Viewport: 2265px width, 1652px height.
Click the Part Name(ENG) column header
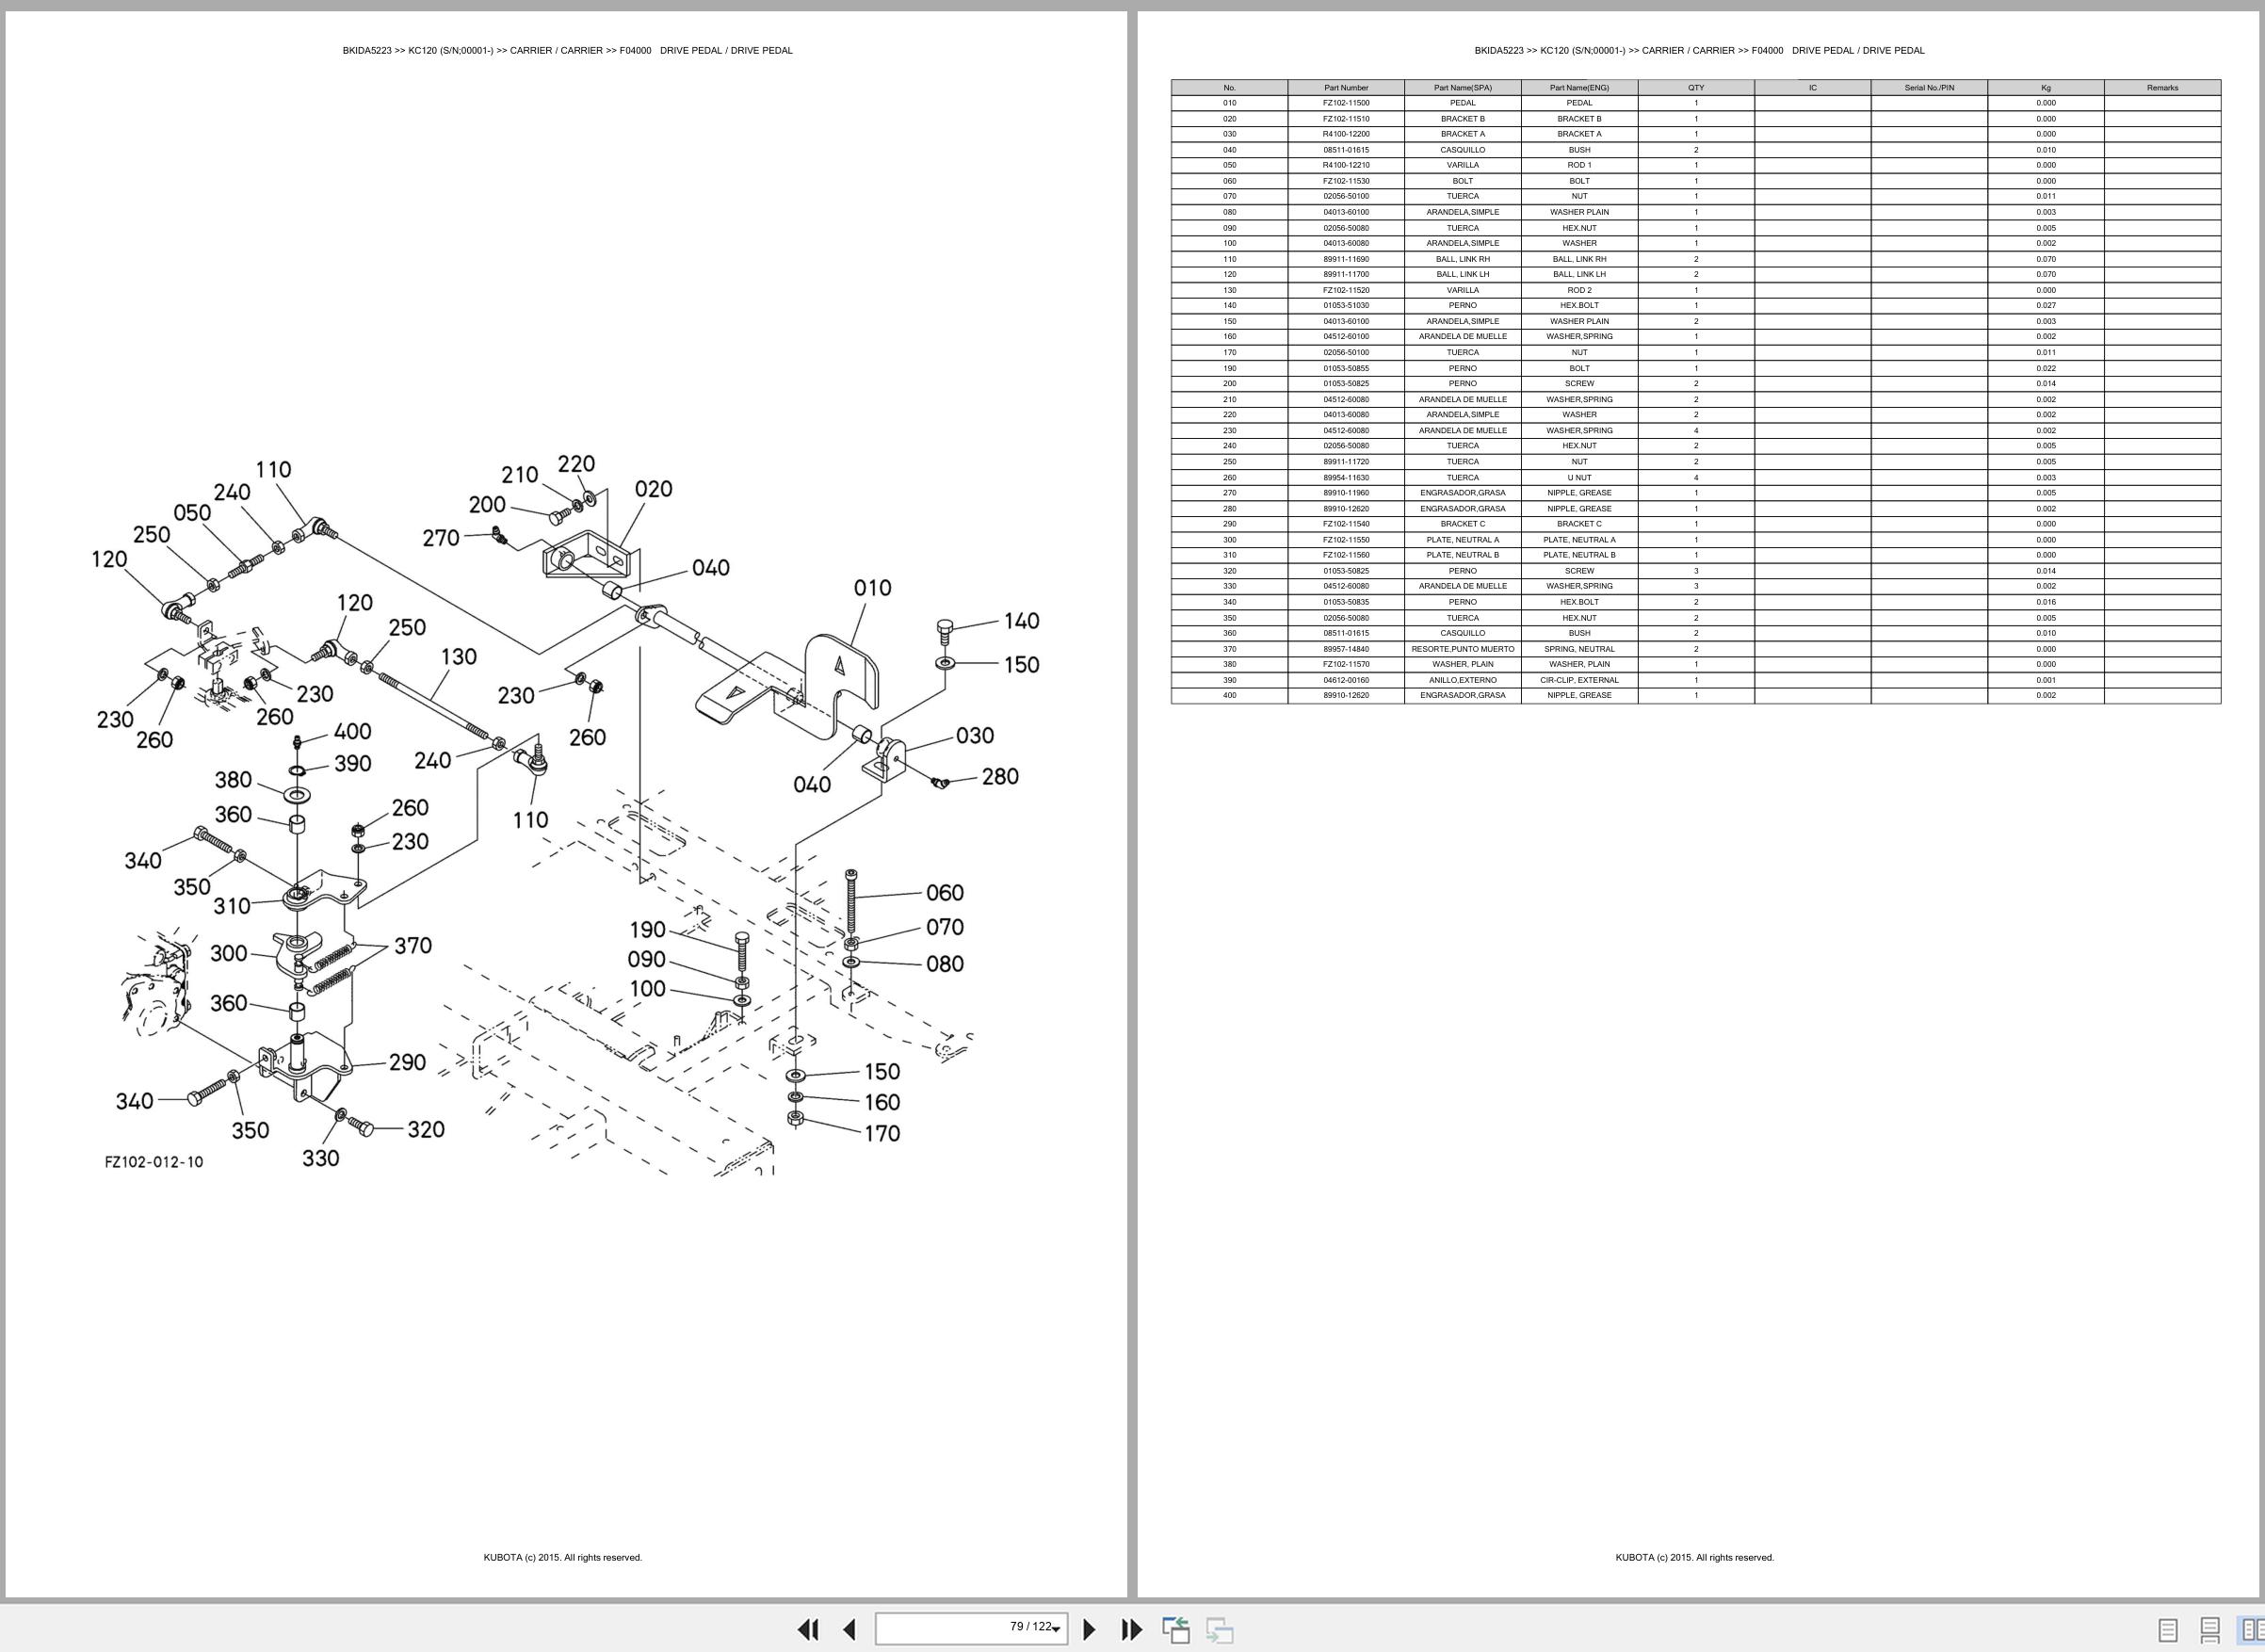coord(1579,88)
